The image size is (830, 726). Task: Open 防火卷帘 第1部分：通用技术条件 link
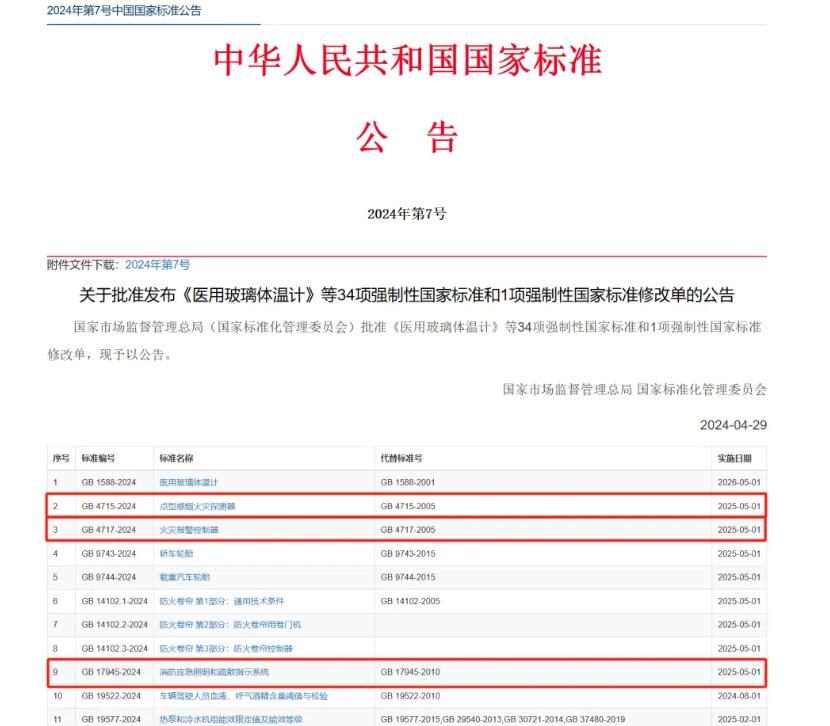point(222,601)
